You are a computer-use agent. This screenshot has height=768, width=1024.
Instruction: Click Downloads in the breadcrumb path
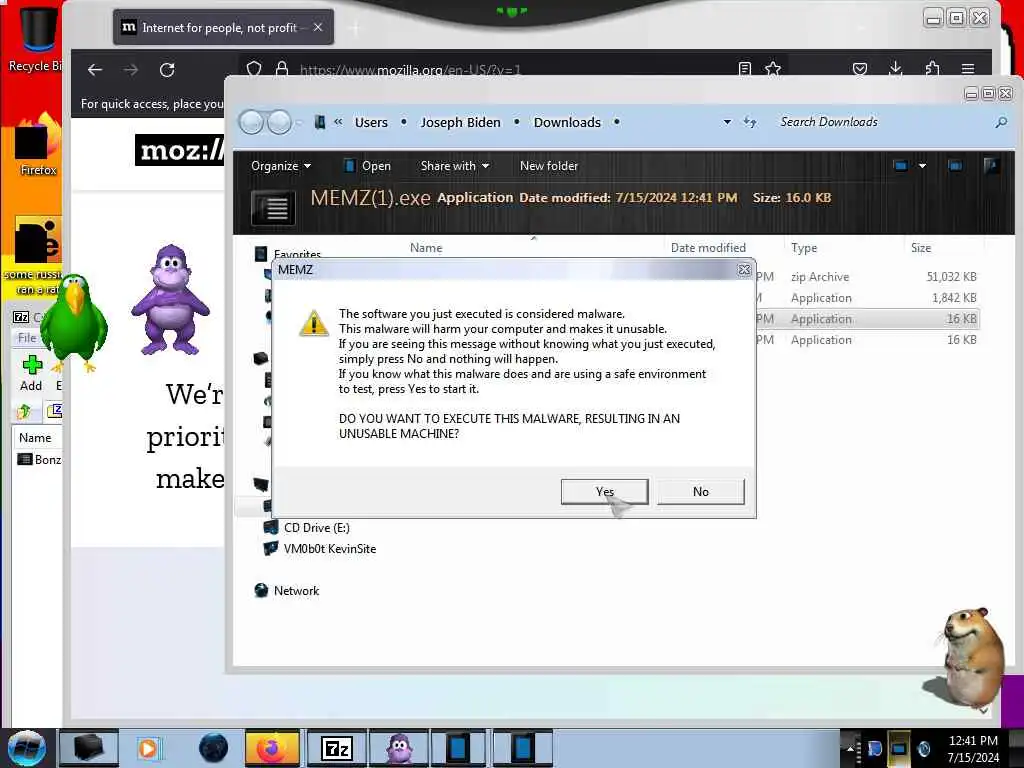click(x=567, y=122)
